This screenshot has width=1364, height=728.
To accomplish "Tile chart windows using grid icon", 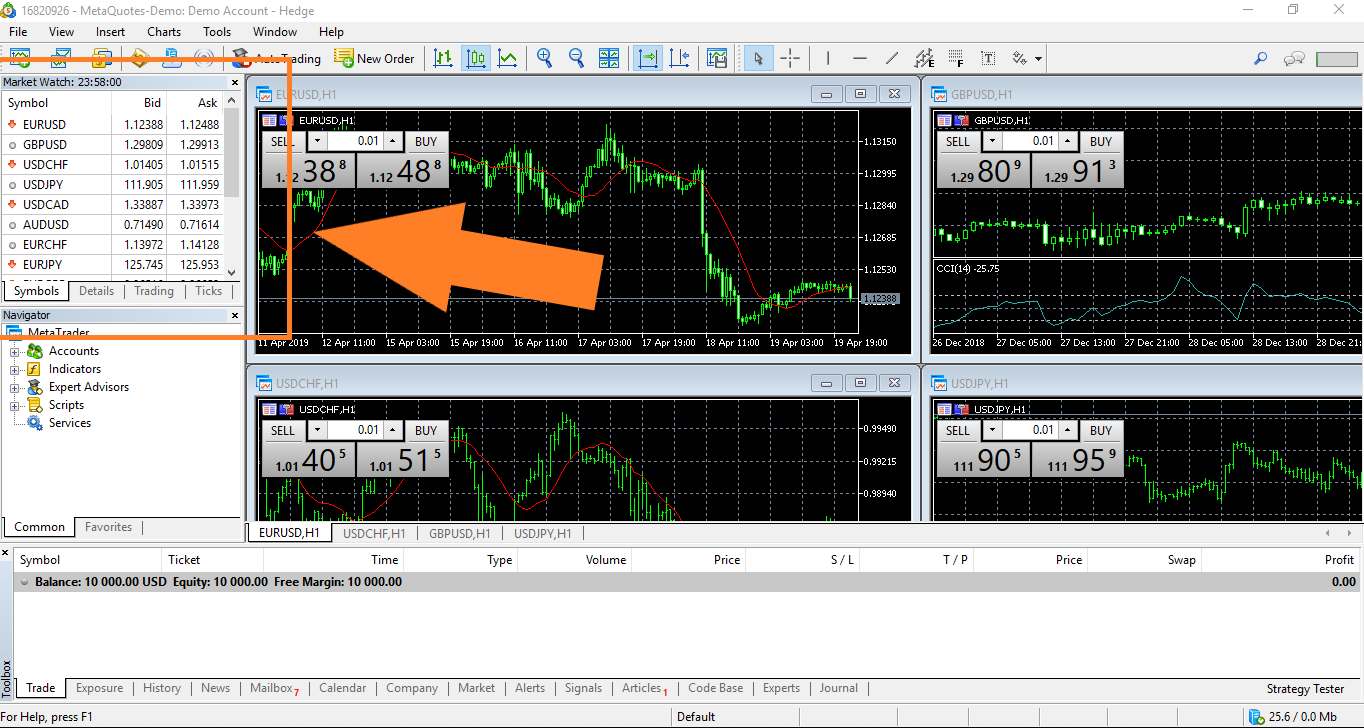I will click(609, 58).
